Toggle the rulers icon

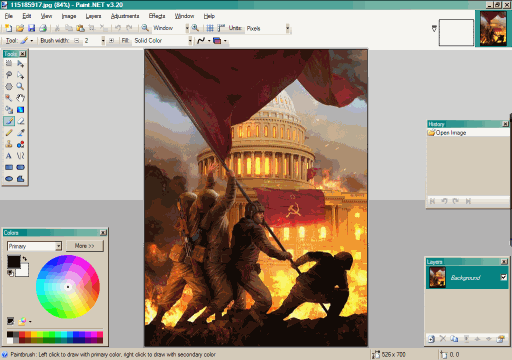221,28
